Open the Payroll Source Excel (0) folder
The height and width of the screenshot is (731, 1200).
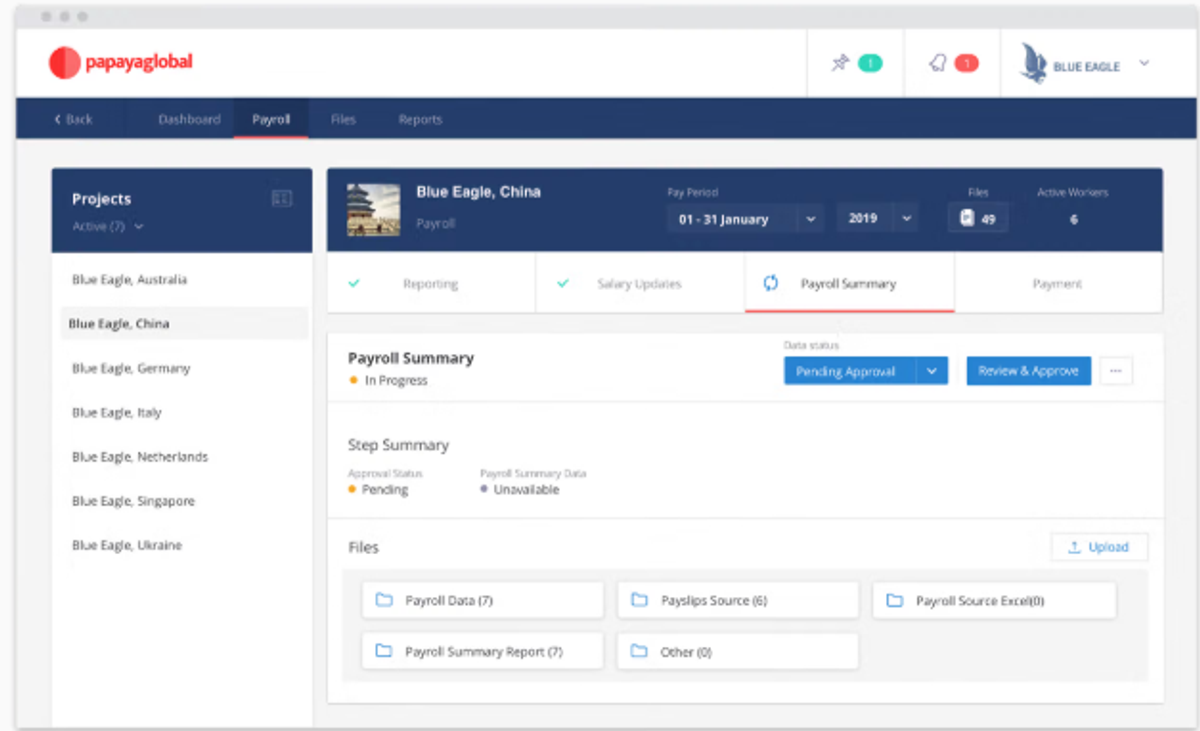pos(994,601)
